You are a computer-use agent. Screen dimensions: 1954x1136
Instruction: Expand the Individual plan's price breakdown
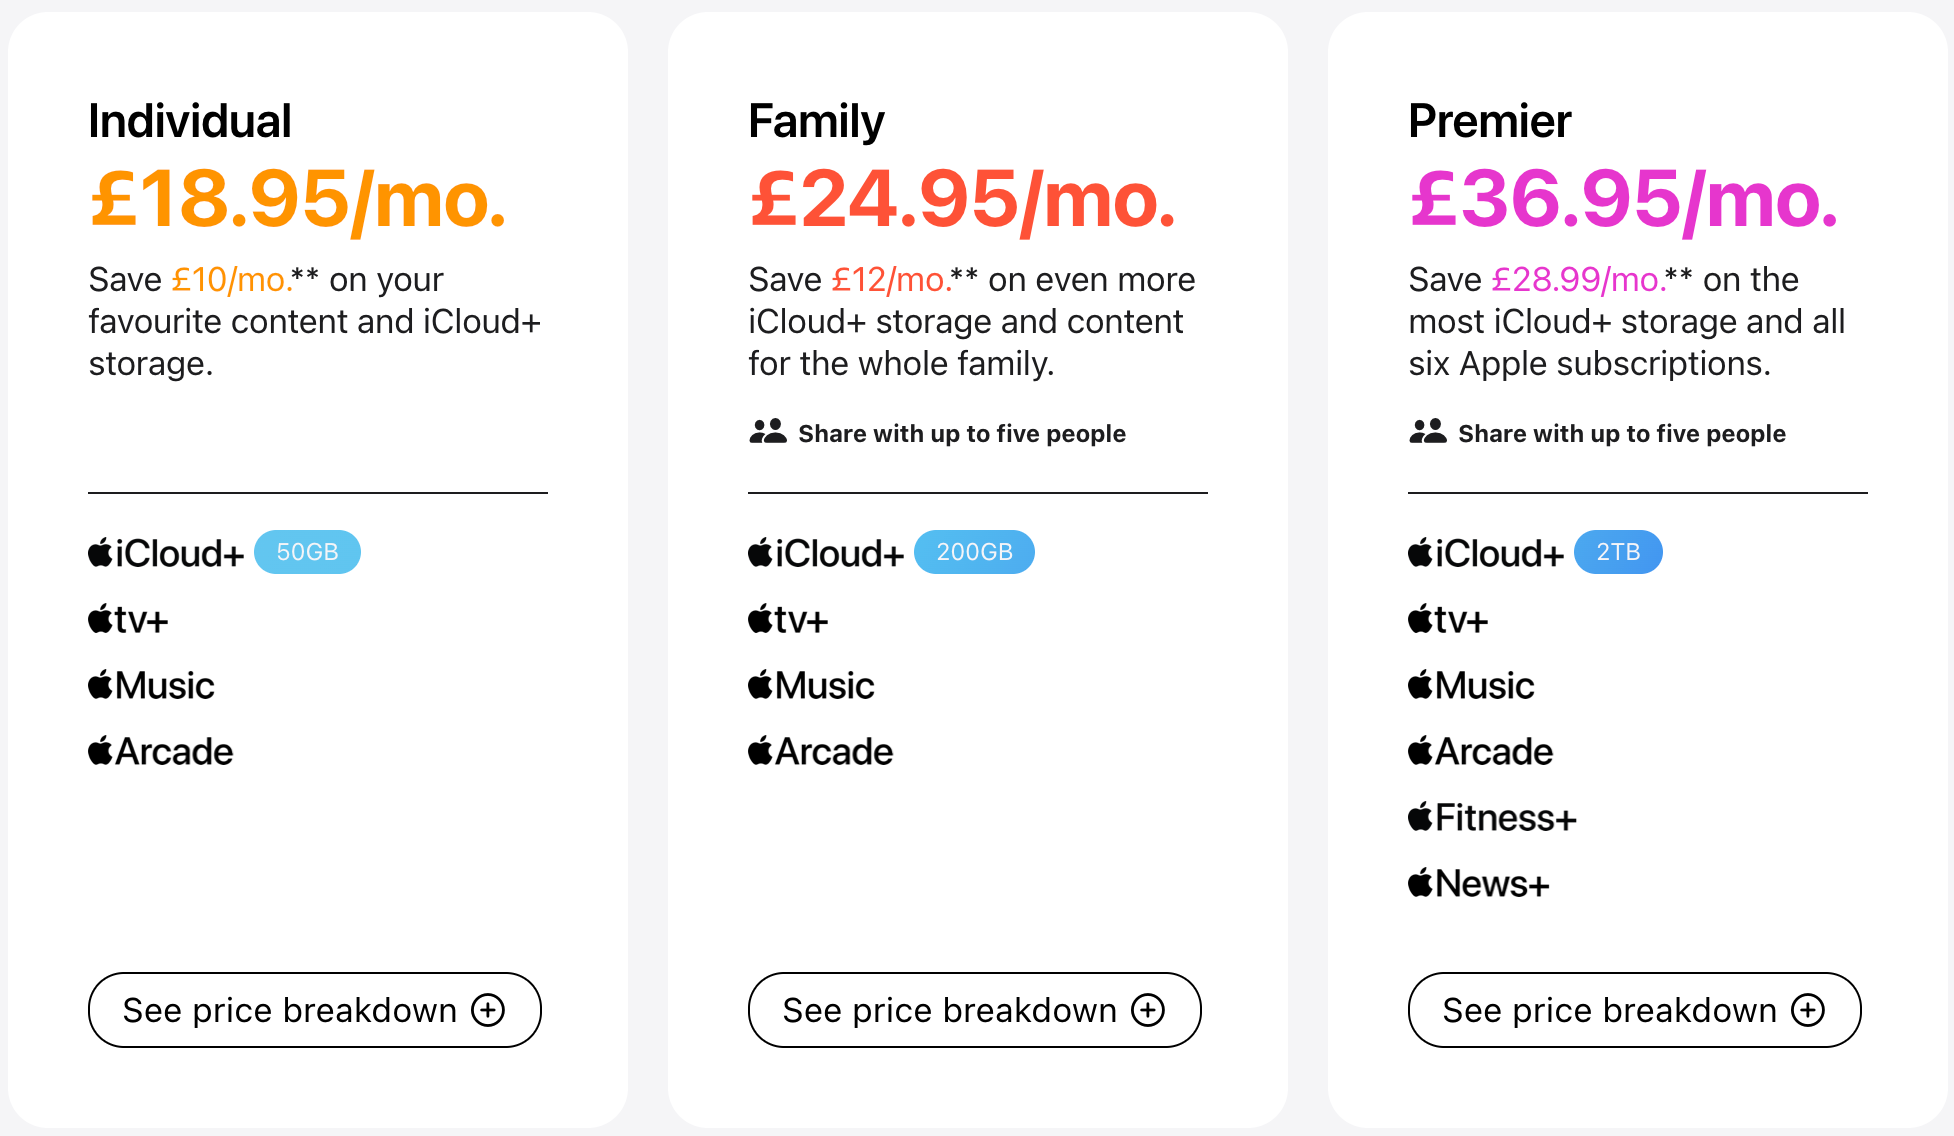click(x=315, y=1010)
